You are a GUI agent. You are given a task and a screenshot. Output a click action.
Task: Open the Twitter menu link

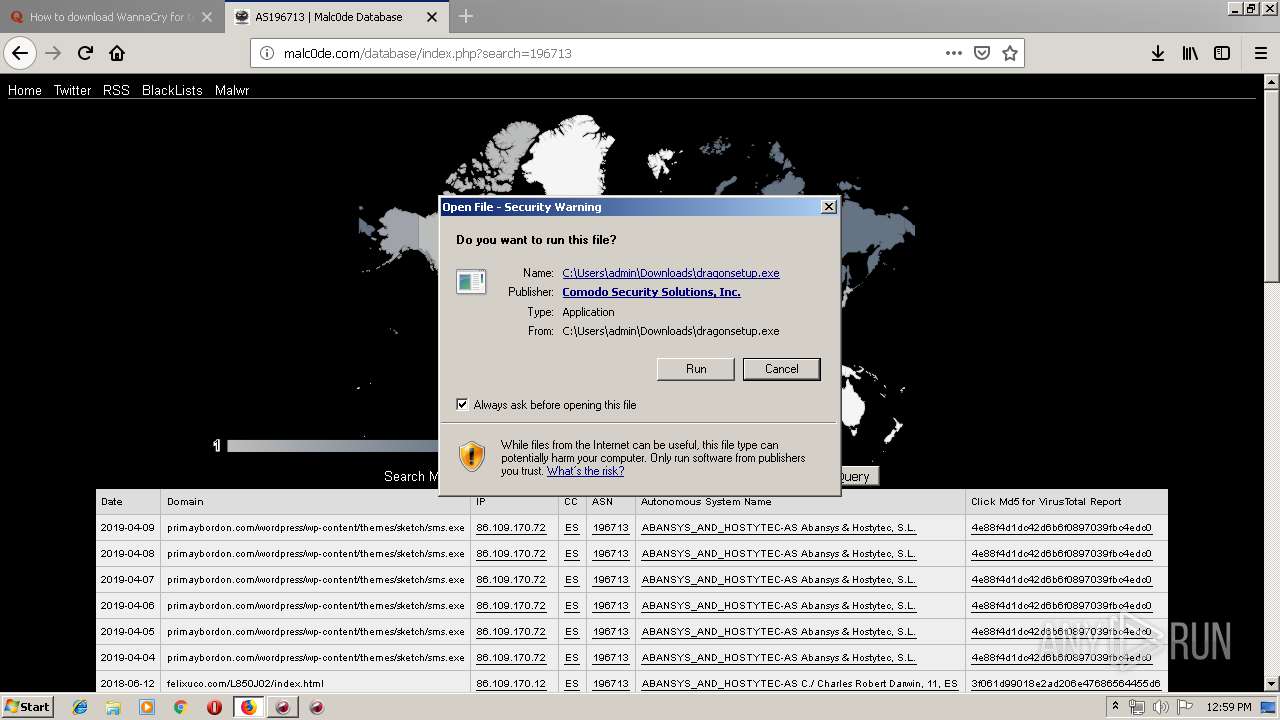(72, 90)
